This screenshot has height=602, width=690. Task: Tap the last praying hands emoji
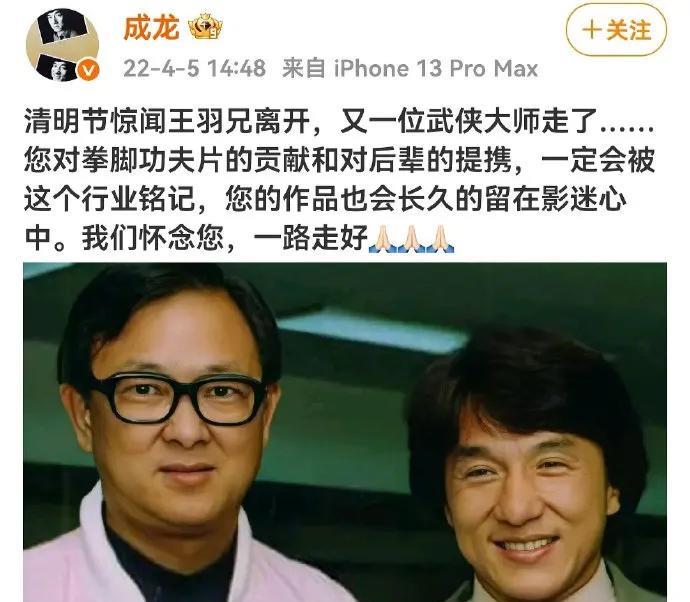pos(440,239)
